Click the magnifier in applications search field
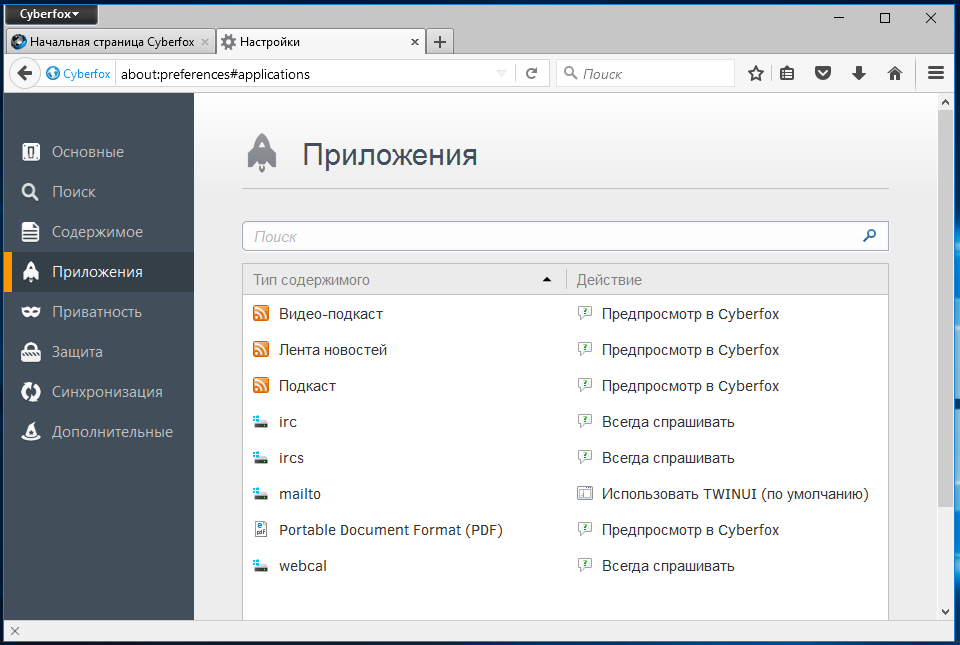This screenshot has height=645, width=960. click(869, 236)
